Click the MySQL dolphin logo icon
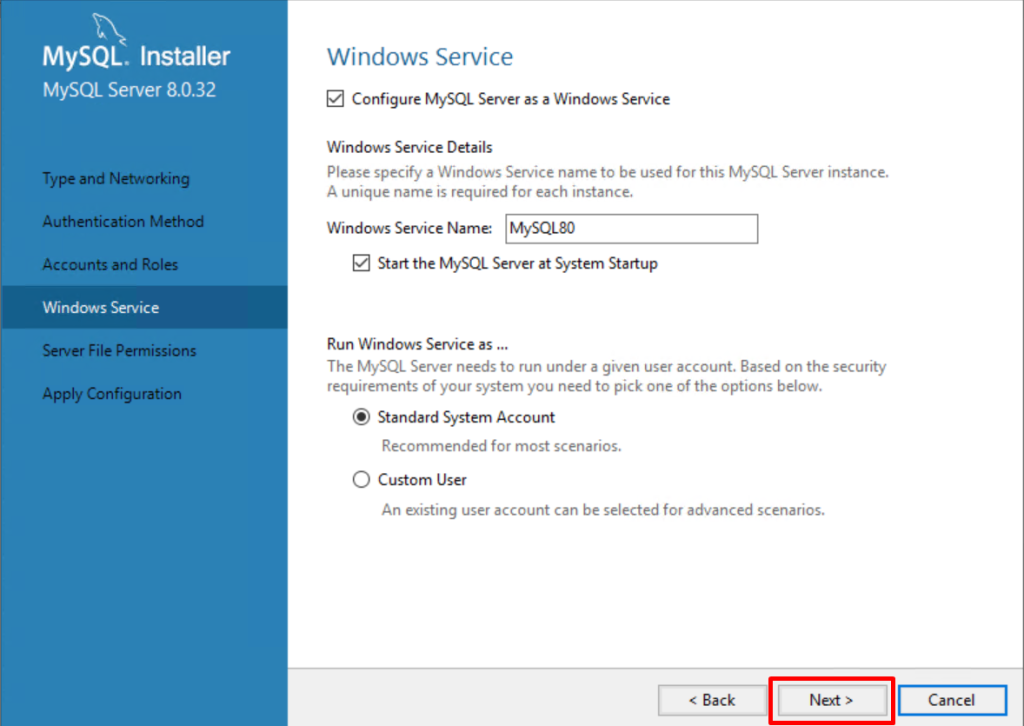Image resolution: width=1024 pixels, height=726 pixels. pyautogui.click(x=108, y=29)
